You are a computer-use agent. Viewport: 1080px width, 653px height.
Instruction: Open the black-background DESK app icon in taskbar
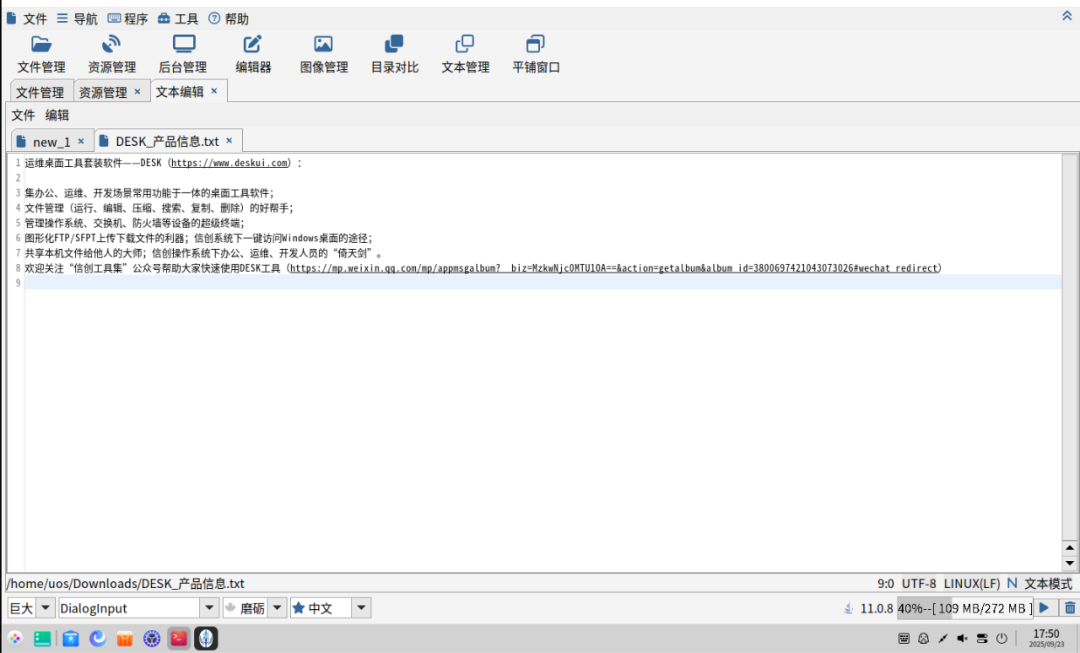pos(206,639)
